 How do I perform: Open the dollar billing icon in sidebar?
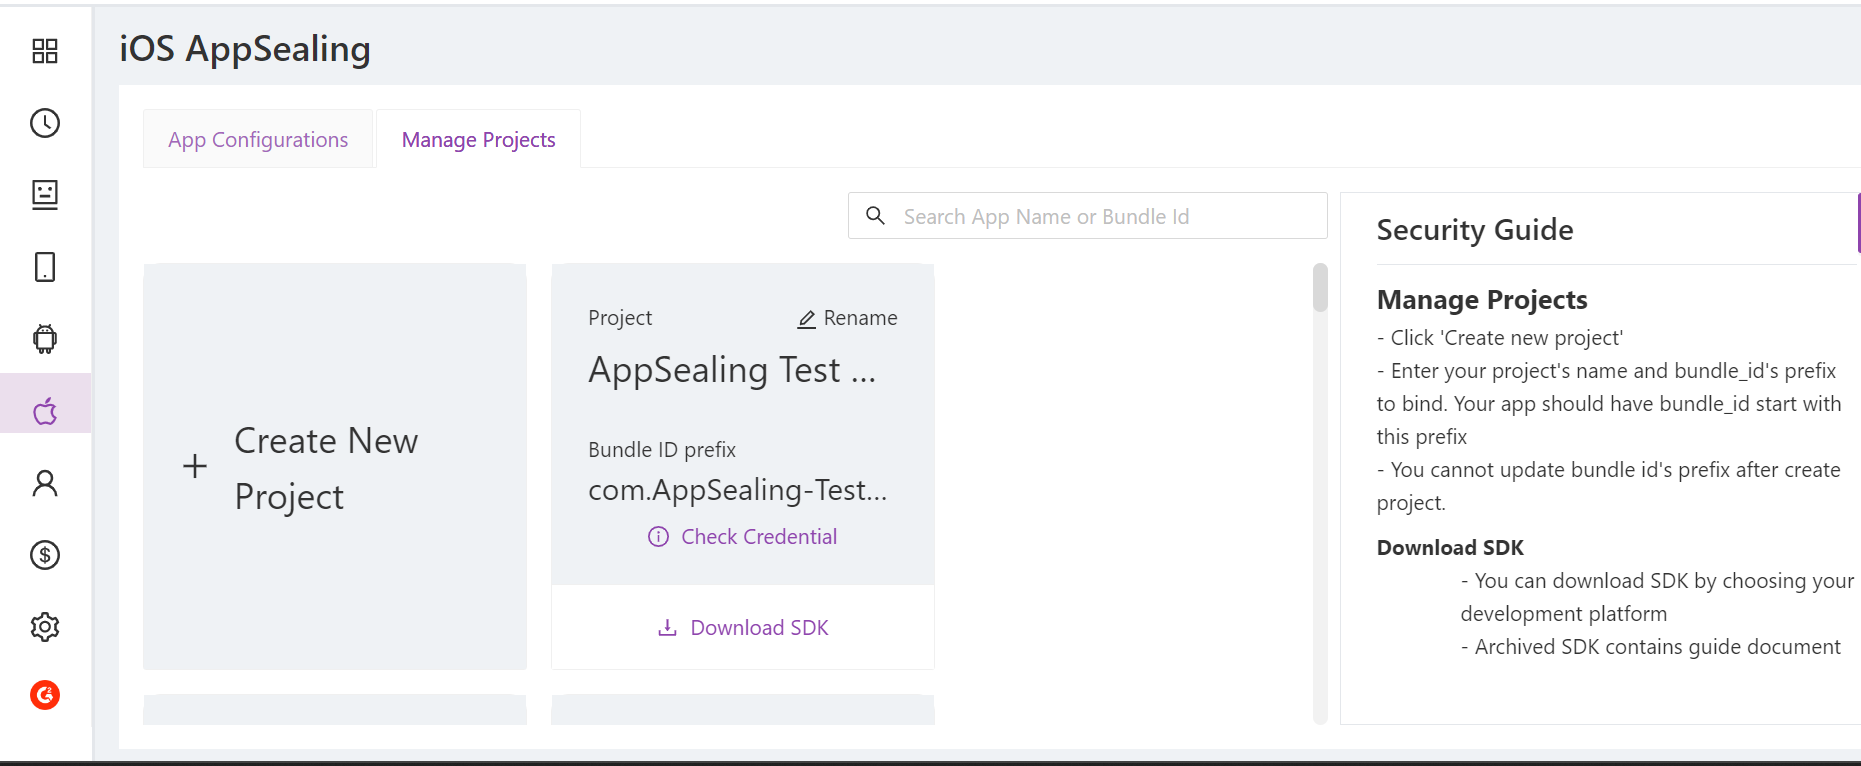[x=45, y=555]
